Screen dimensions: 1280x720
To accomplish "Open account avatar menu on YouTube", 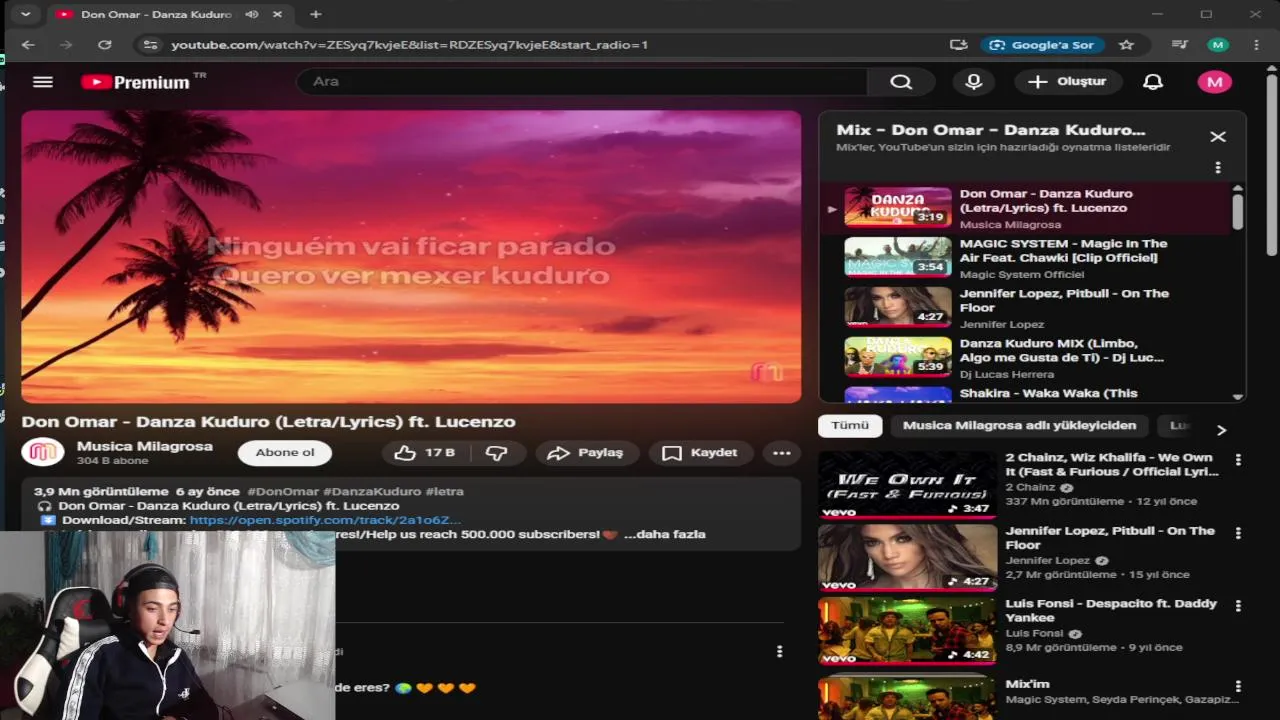I will (x=1215, y=82).
